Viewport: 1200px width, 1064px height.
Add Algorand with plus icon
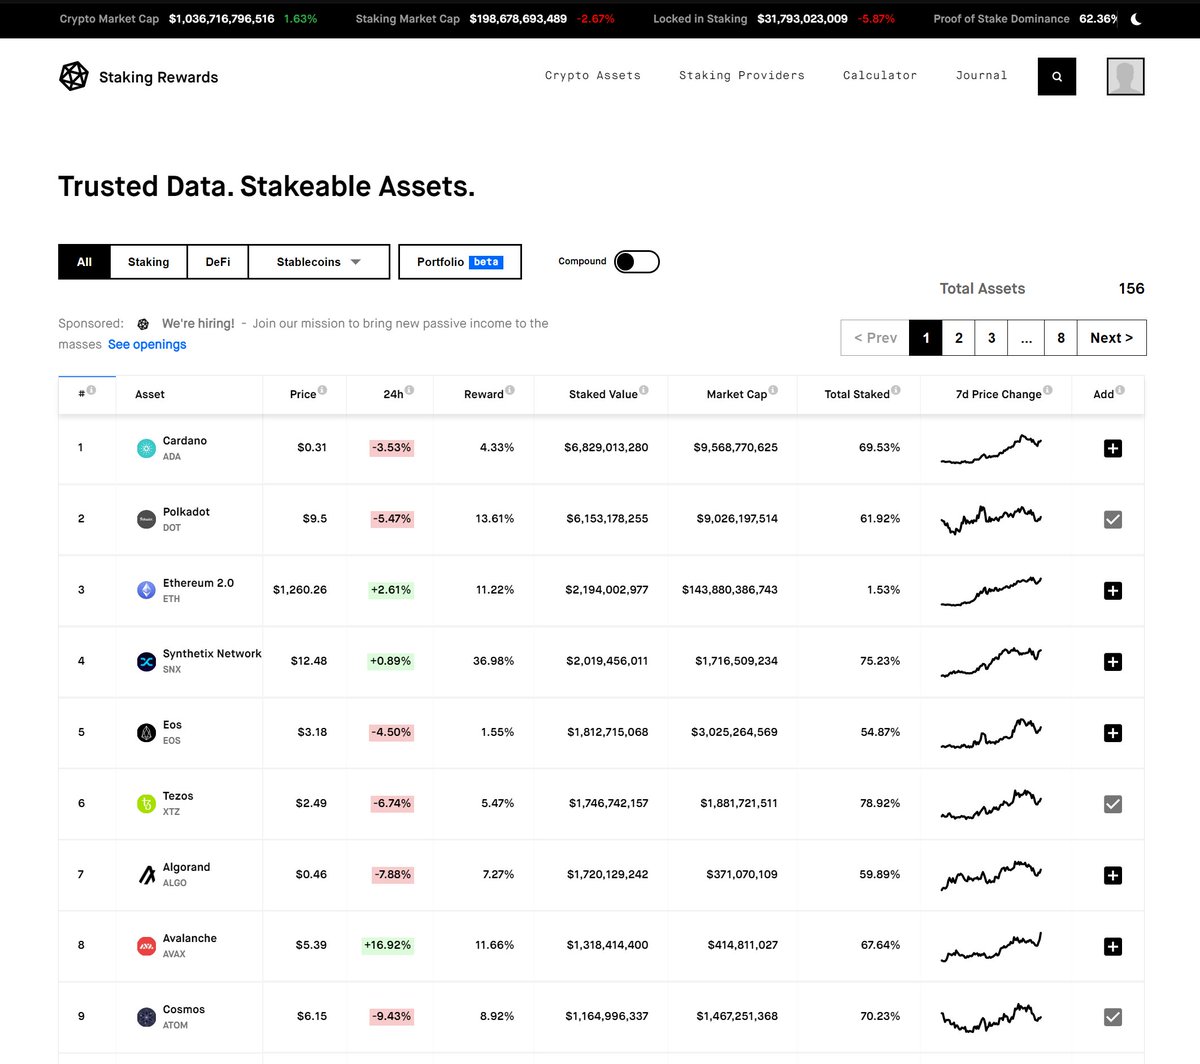point(1112,875)
